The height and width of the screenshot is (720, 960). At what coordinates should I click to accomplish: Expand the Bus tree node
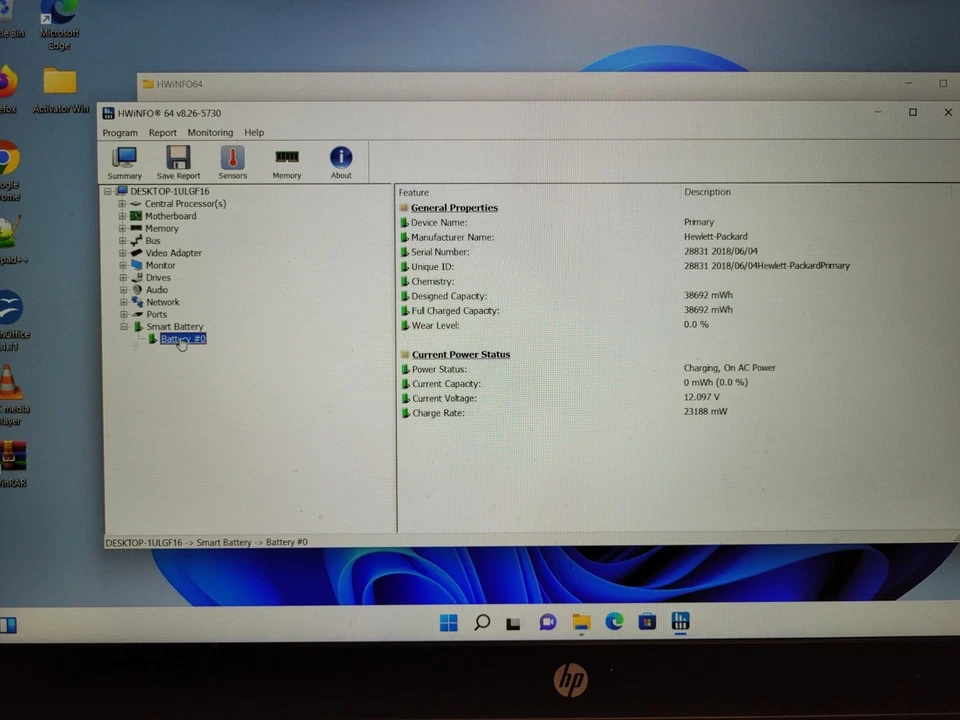tap(122, 240)
